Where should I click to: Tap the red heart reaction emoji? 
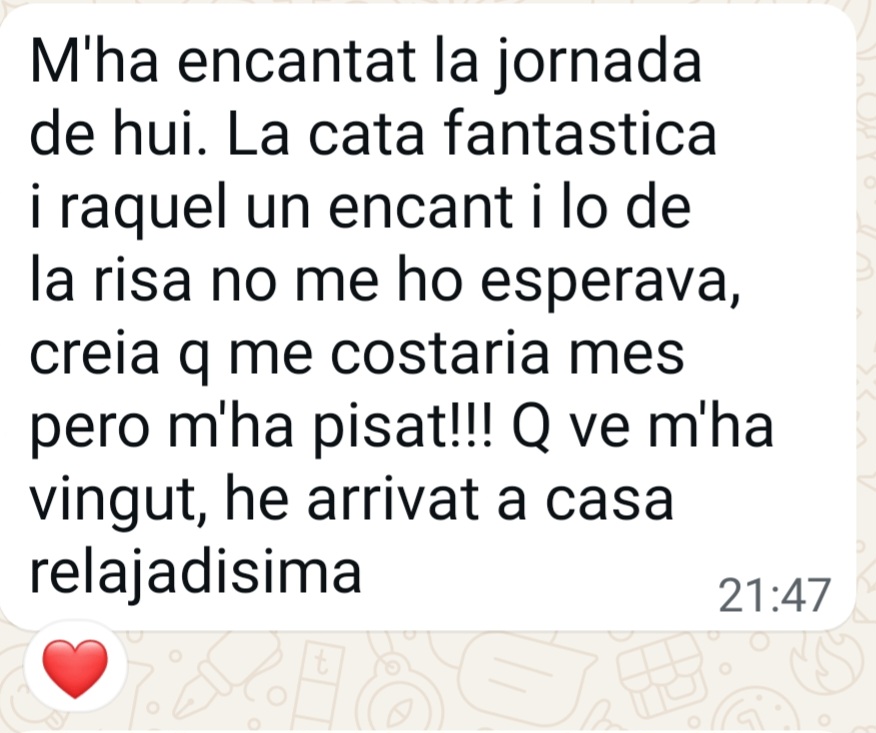coord(75,669)
